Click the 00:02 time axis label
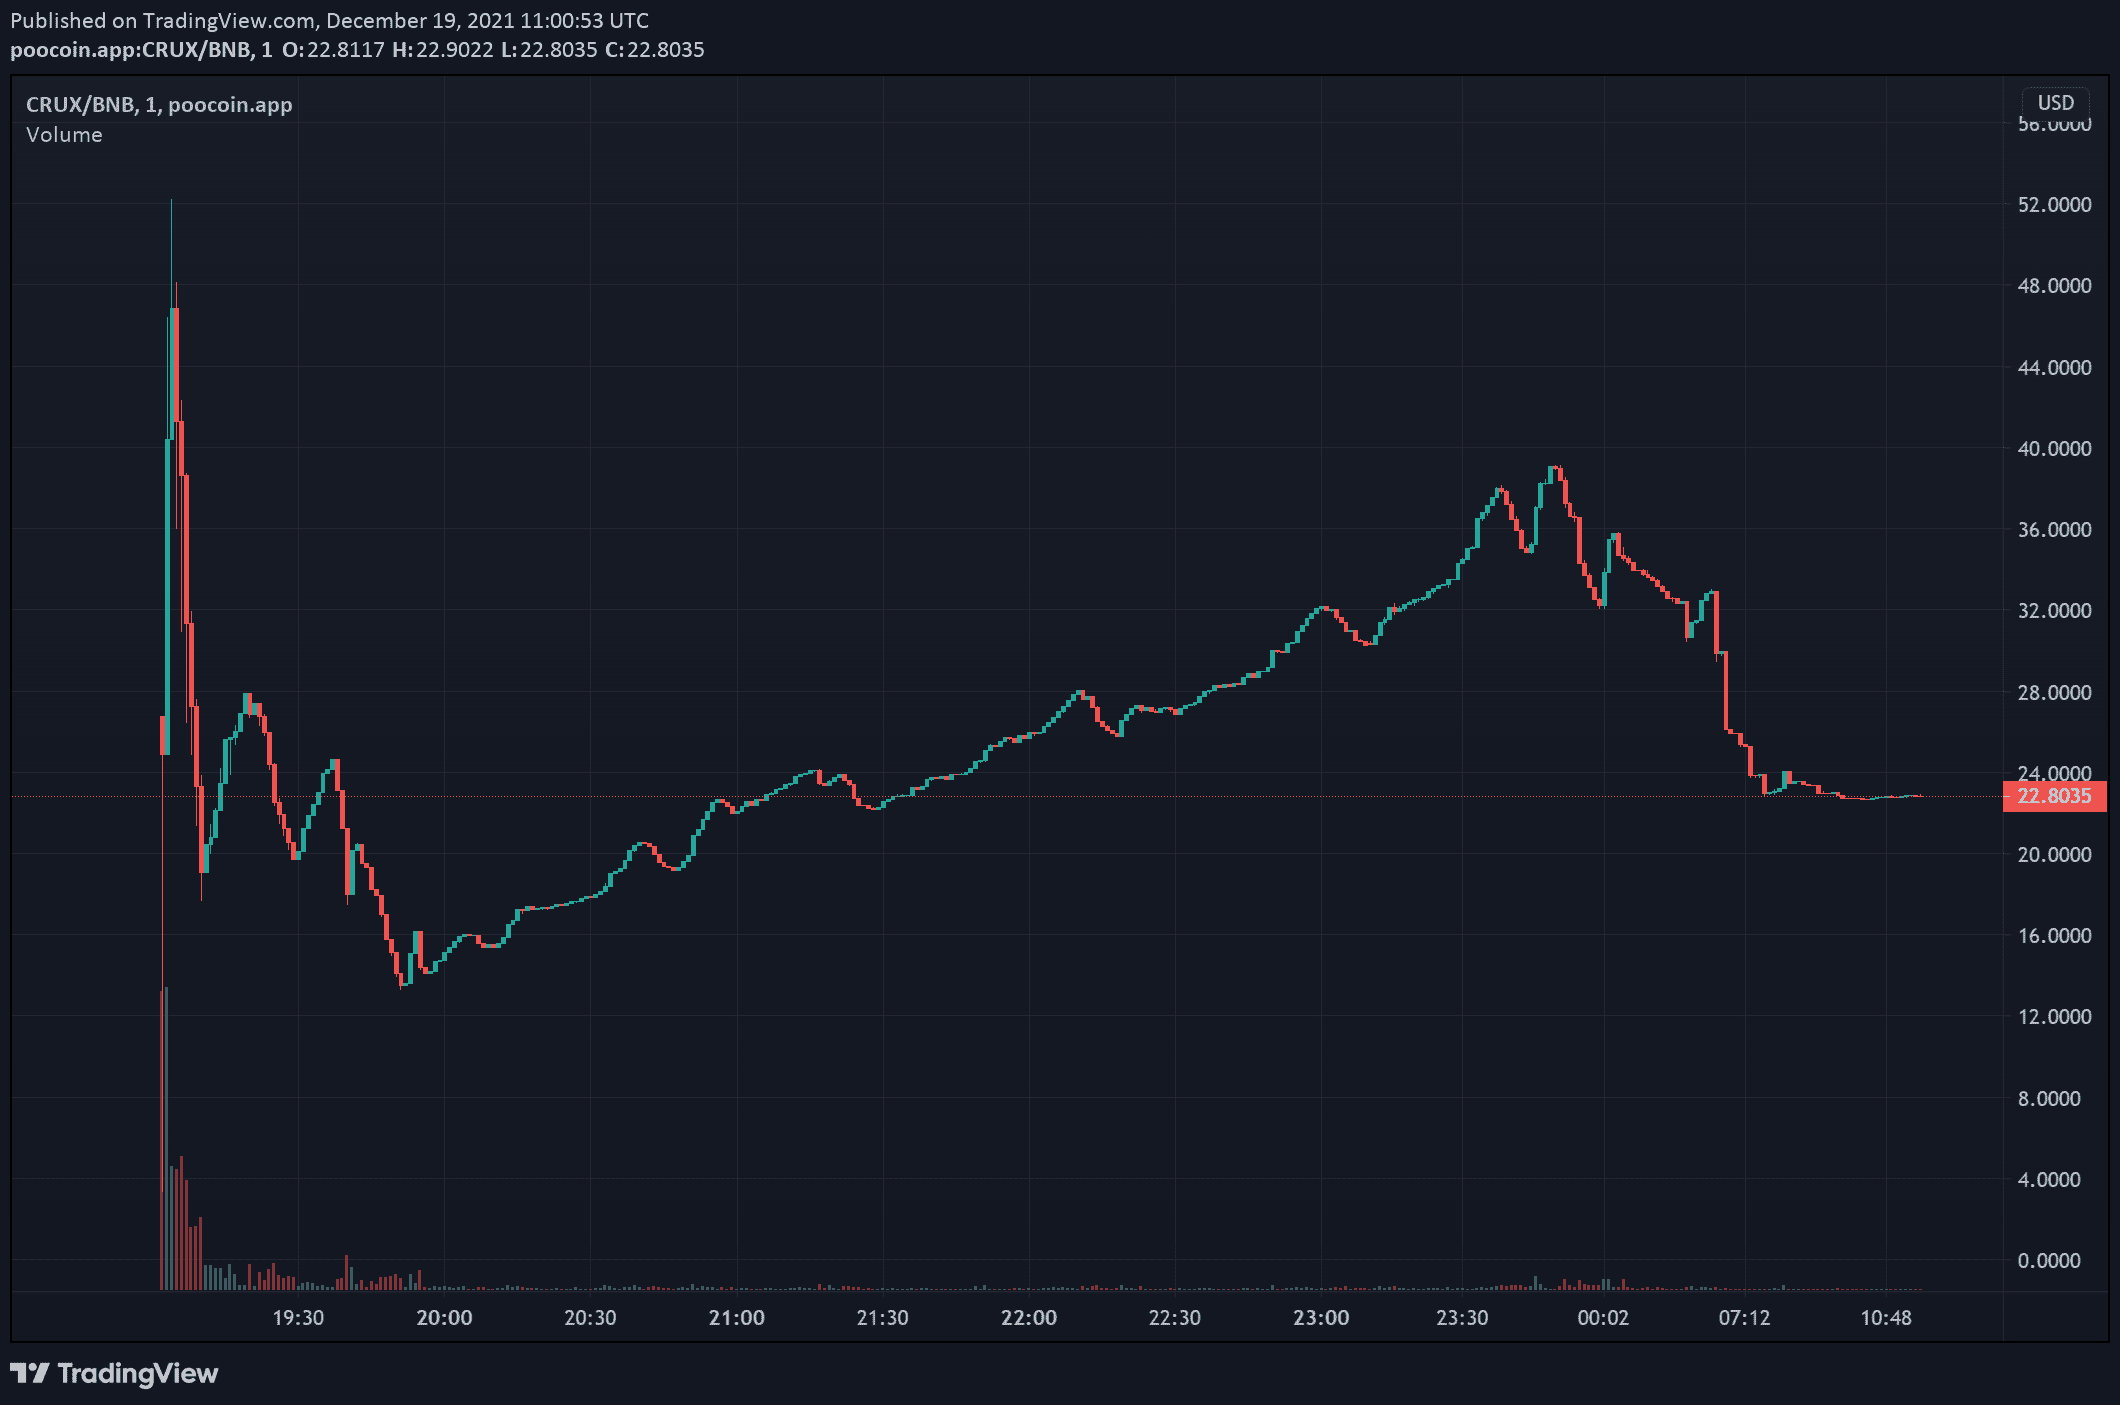Image resolution: width=2120 pixels, height=1405 pixels. (x=1603, y=1318)
